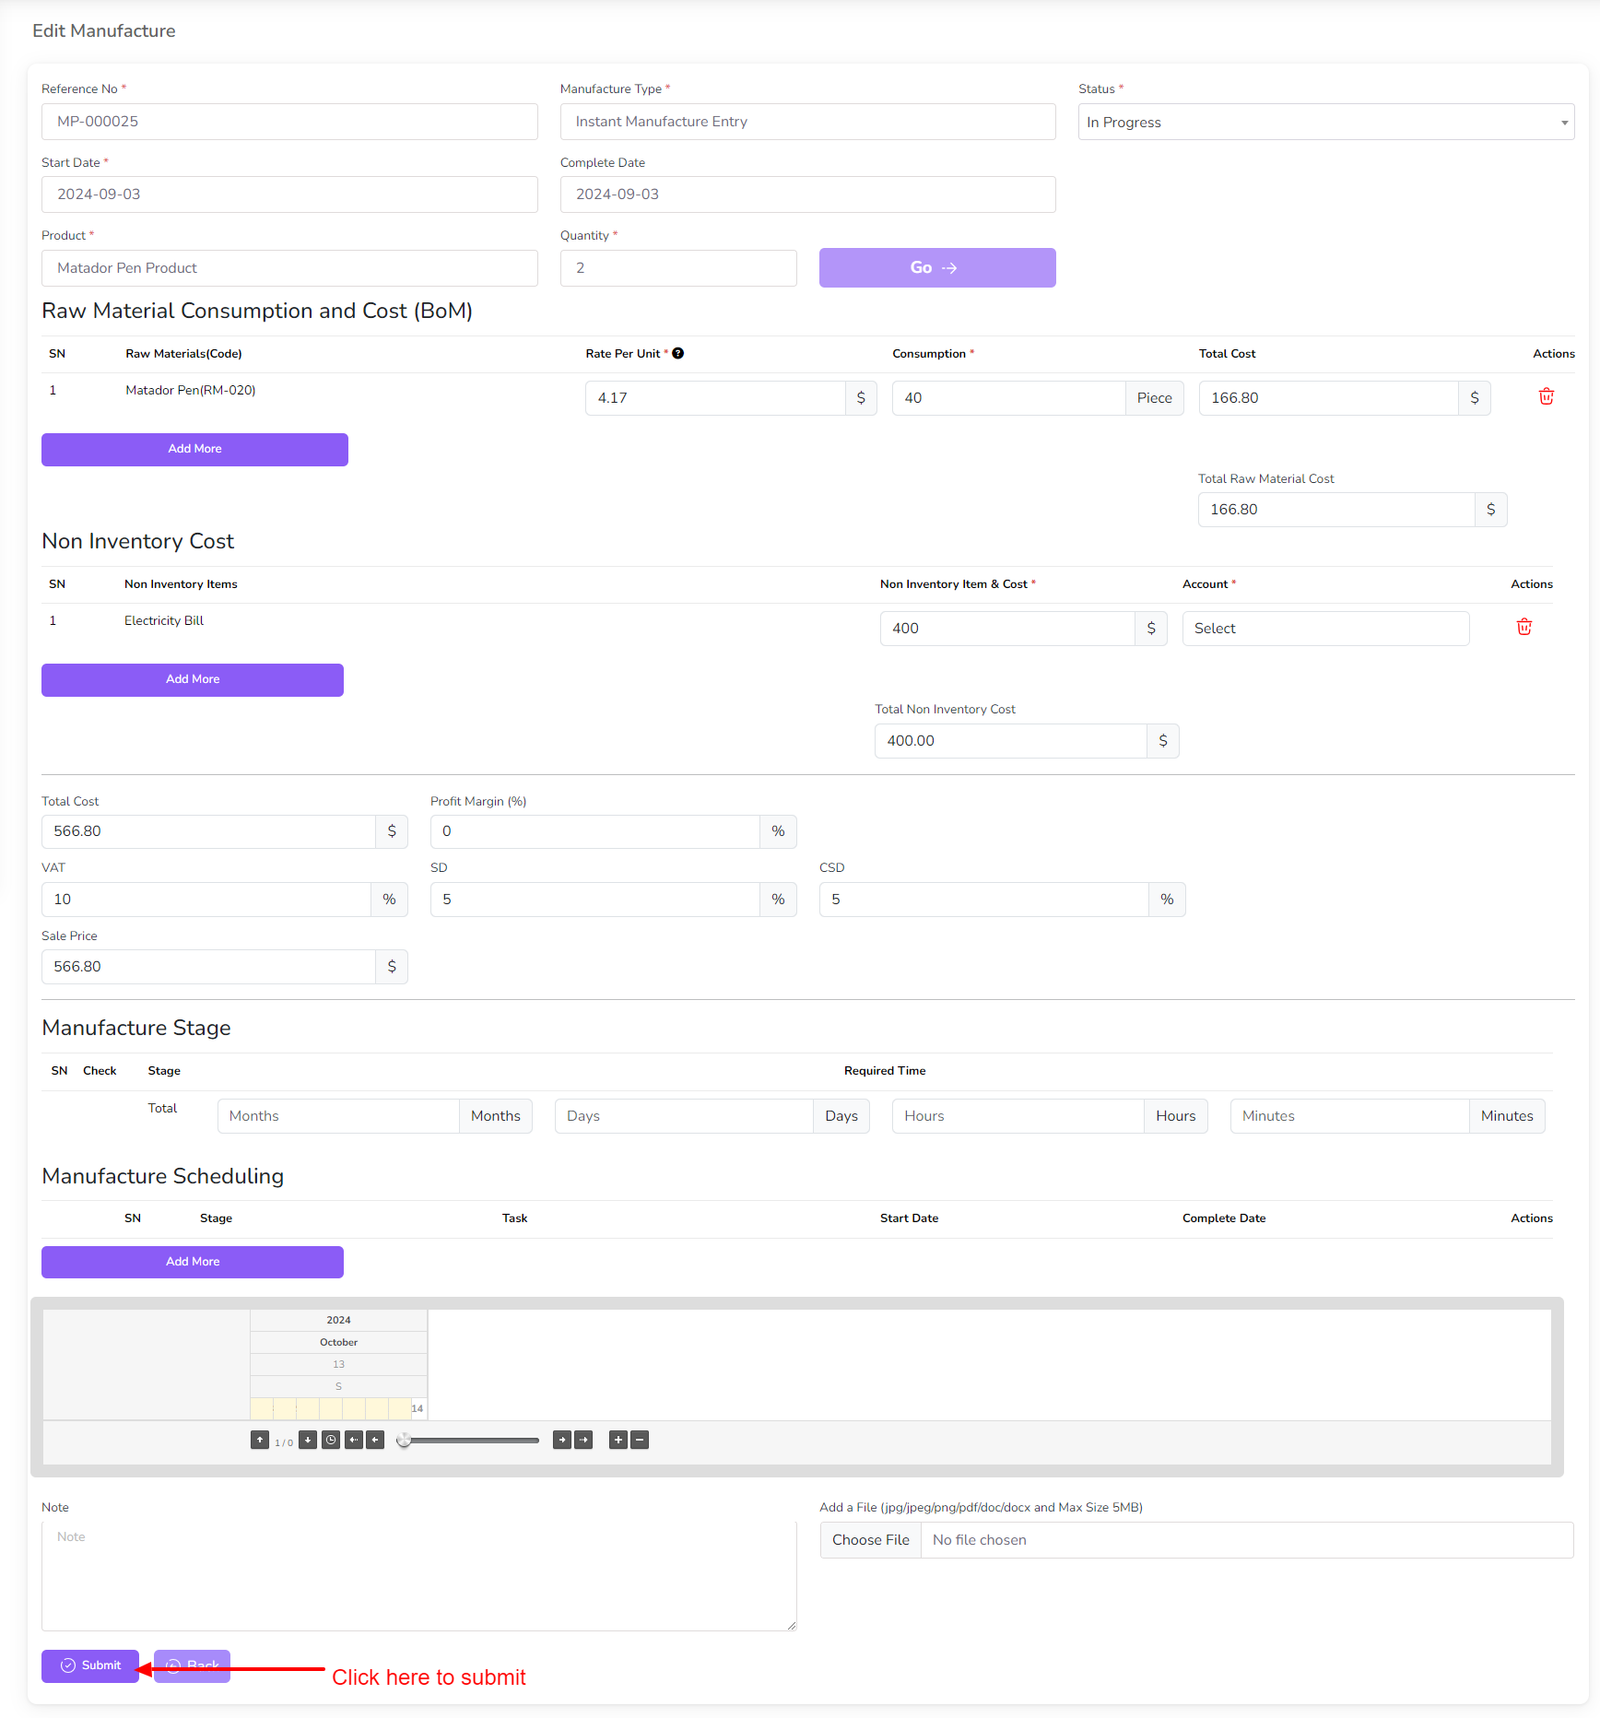Delete the Matador Pen raw material row

(x=1546, y=397)
